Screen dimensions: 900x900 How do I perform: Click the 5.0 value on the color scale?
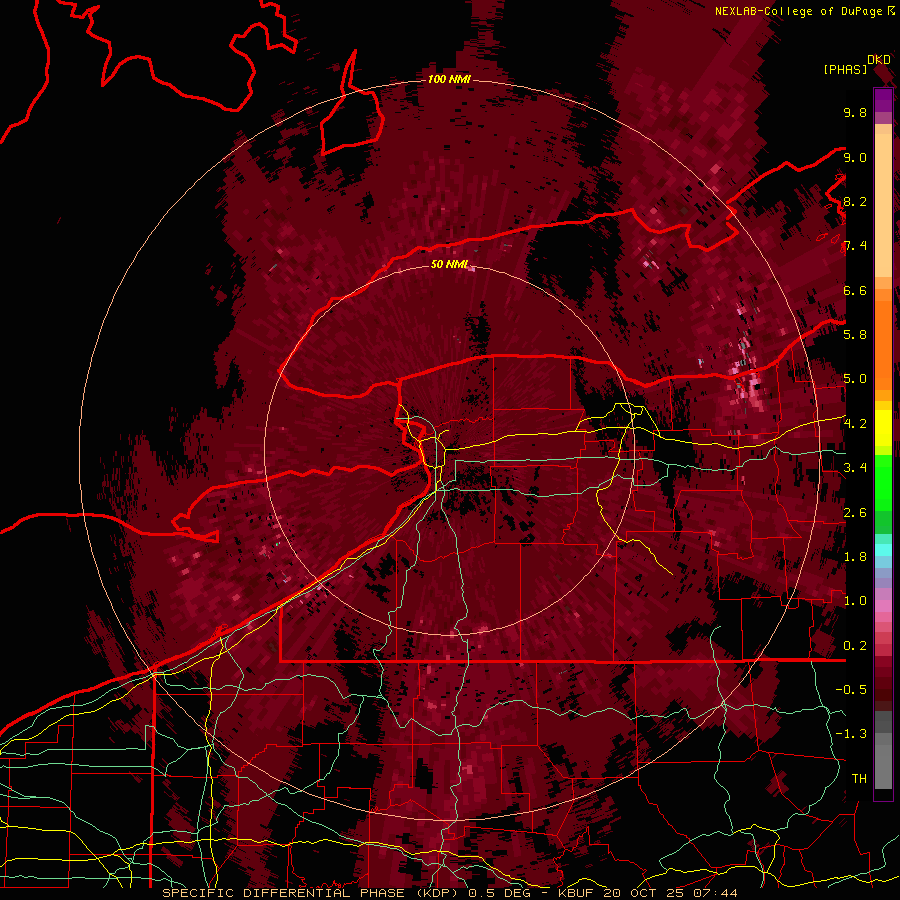(855, 379)
